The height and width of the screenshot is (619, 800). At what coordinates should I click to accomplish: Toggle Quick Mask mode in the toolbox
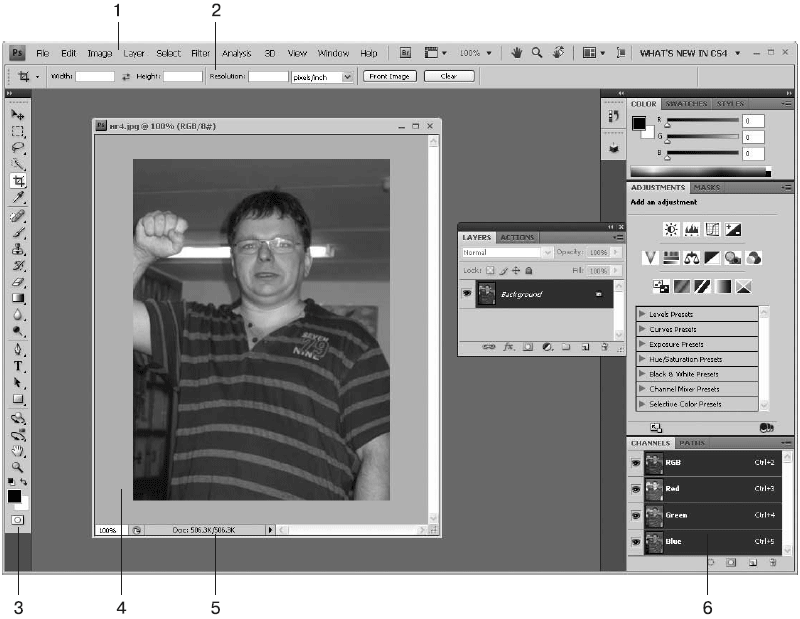coord(18,520)
